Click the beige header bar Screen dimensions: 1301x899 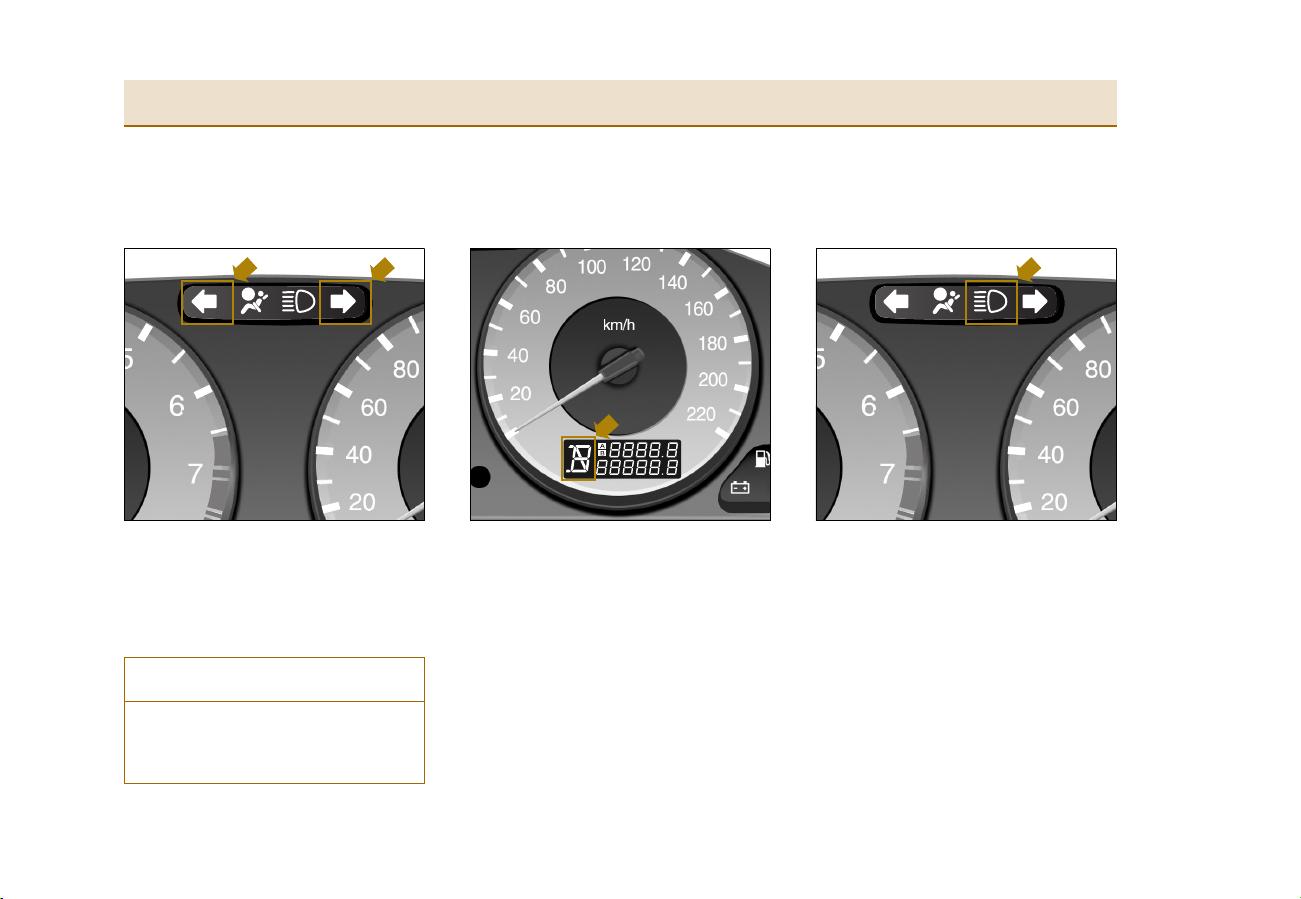(620, 103)
